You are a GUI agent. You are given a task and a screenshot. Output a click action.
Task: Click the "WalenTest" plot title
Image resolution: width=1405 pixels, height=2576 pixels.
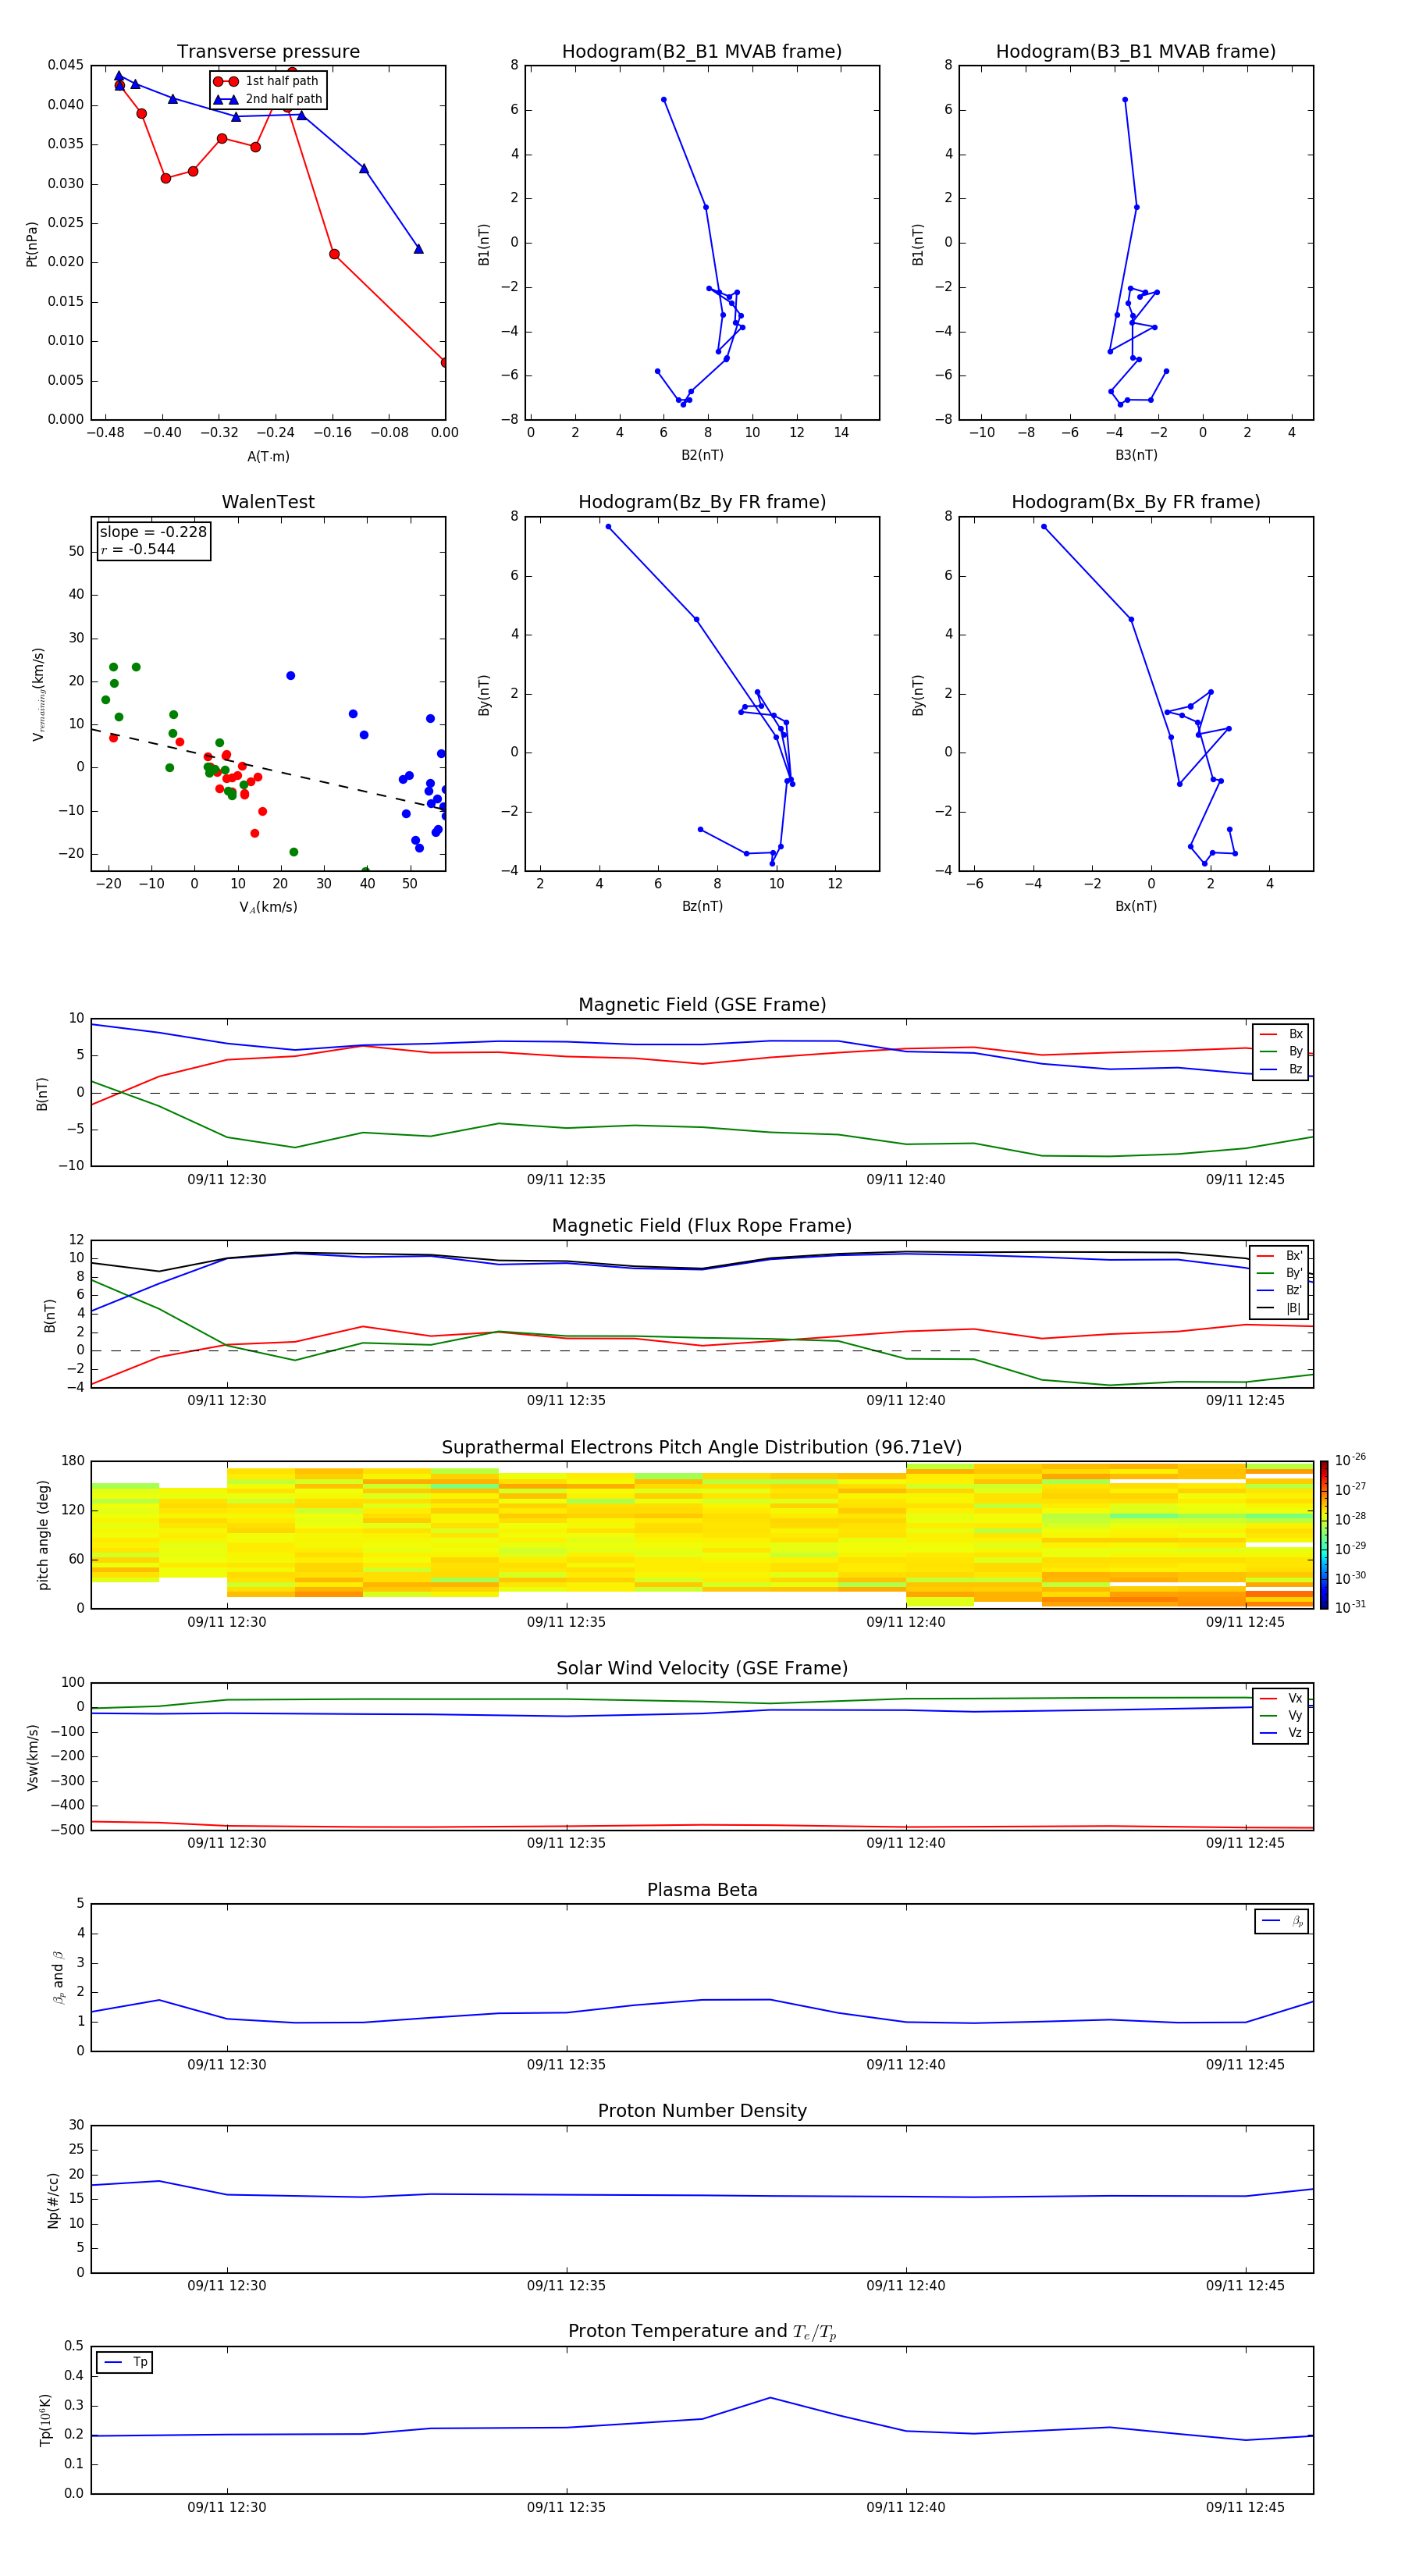[268, 502]
